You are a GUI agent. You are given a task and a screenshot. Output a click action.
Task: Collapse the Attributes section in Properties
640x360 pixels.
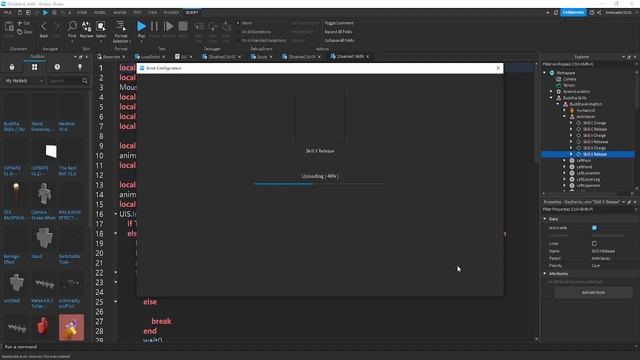click(545, 273)
